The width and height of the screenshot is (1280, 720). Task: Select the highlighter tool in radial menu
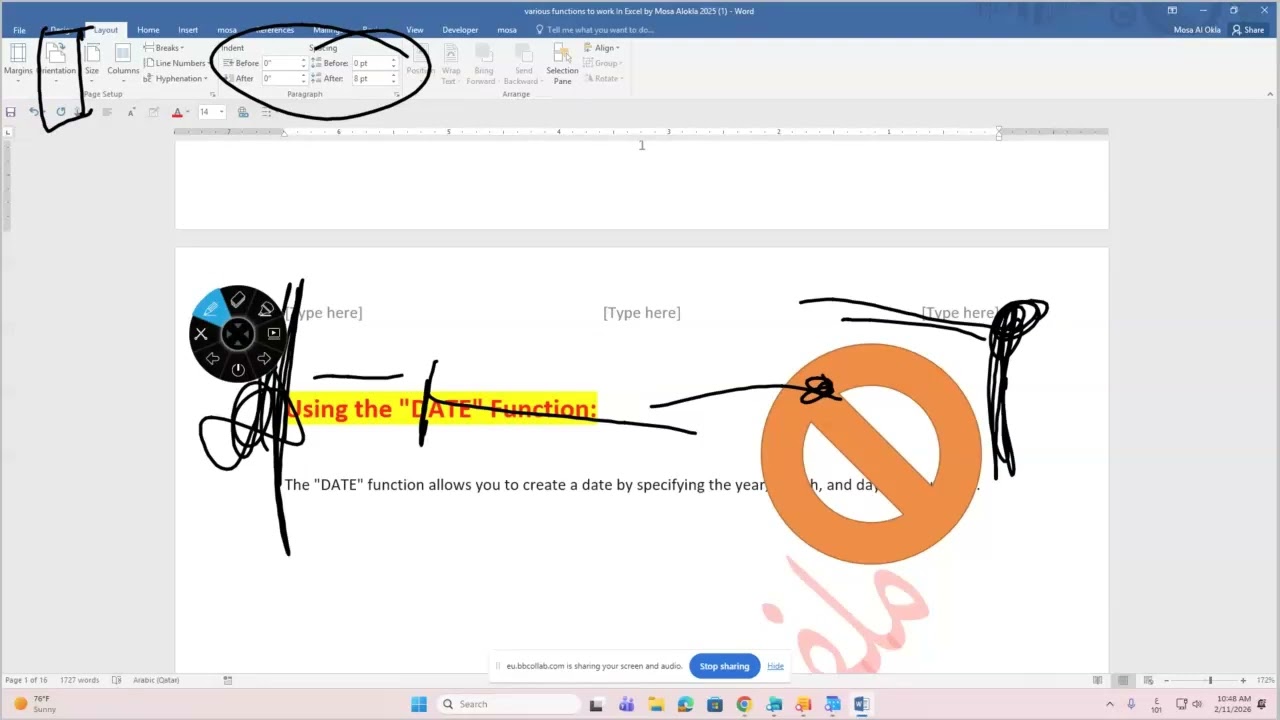click(x=265, y=310)
